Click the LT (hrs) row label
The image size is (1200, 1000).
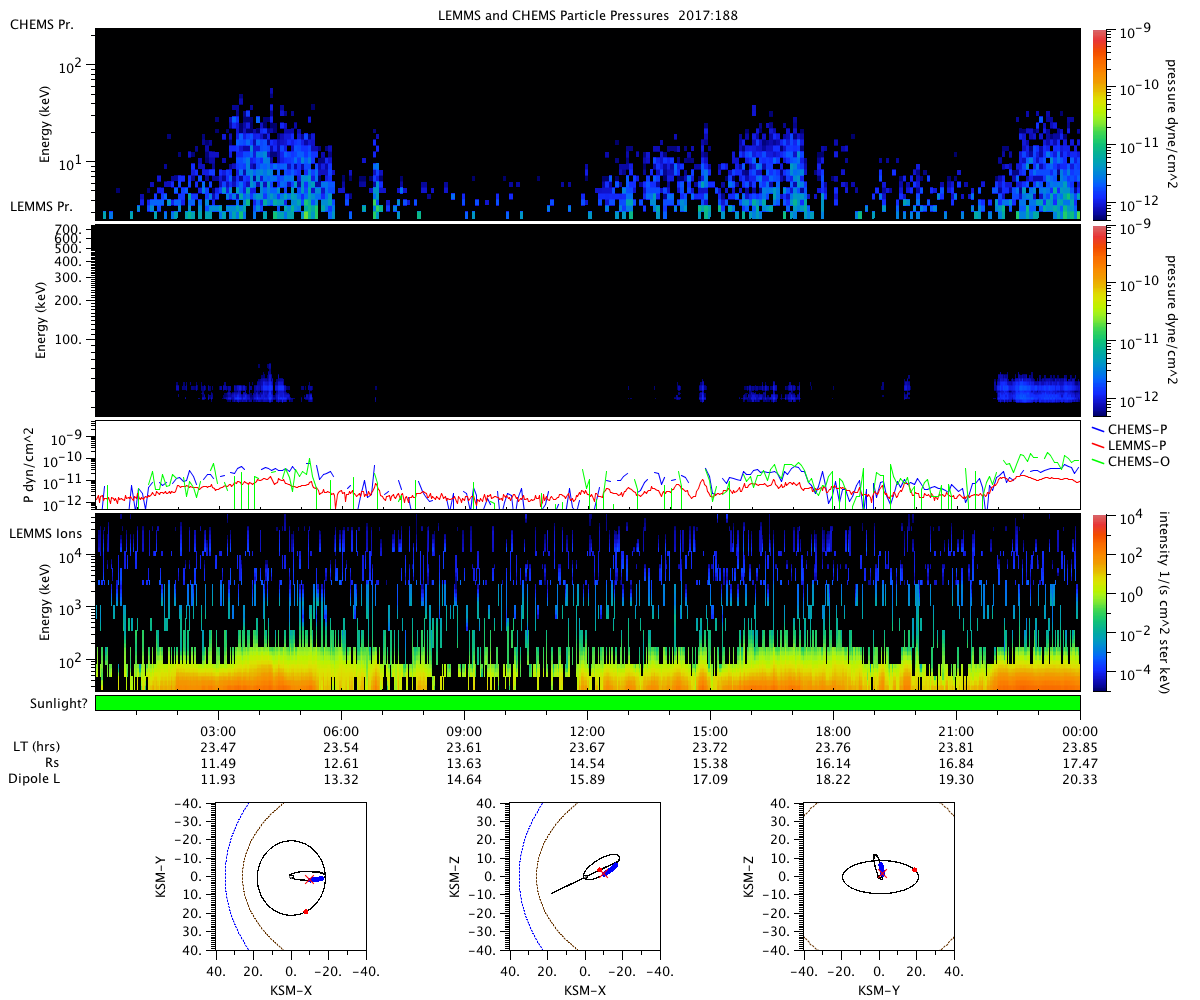(34, 747)
